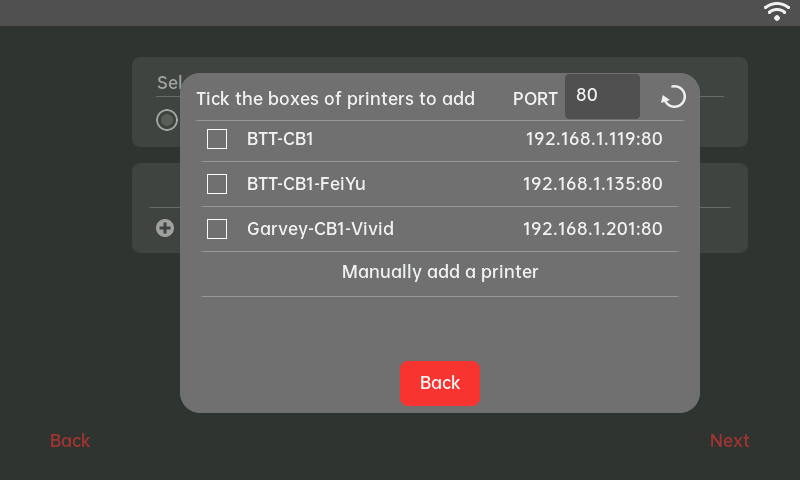This screenshot has height=480, width=800.
Task: Select the partially hidden radio button
Action: (166, 120)
